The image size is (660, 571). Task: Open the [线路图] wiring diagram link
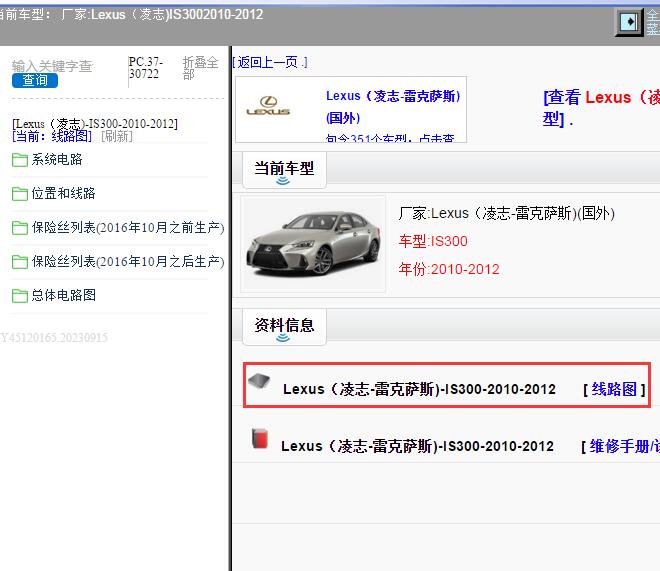614,390
